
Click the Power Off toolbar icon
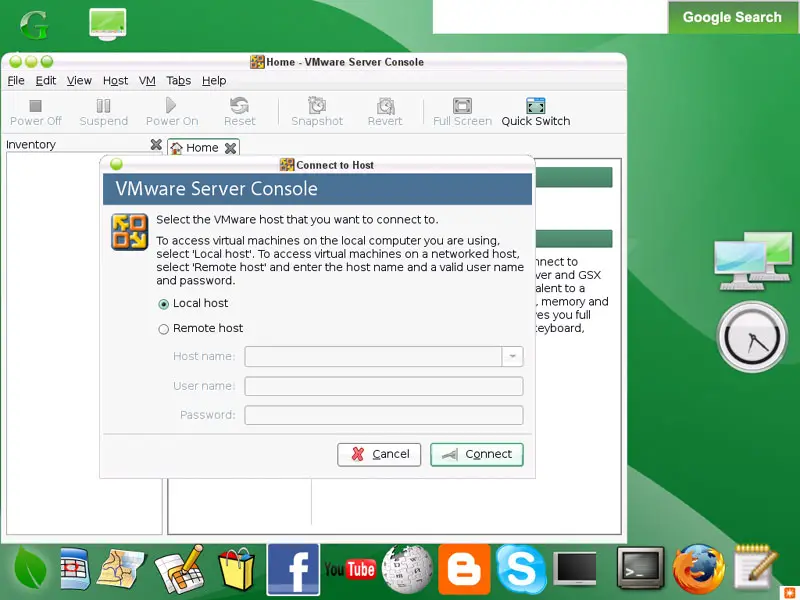[35, 106]
